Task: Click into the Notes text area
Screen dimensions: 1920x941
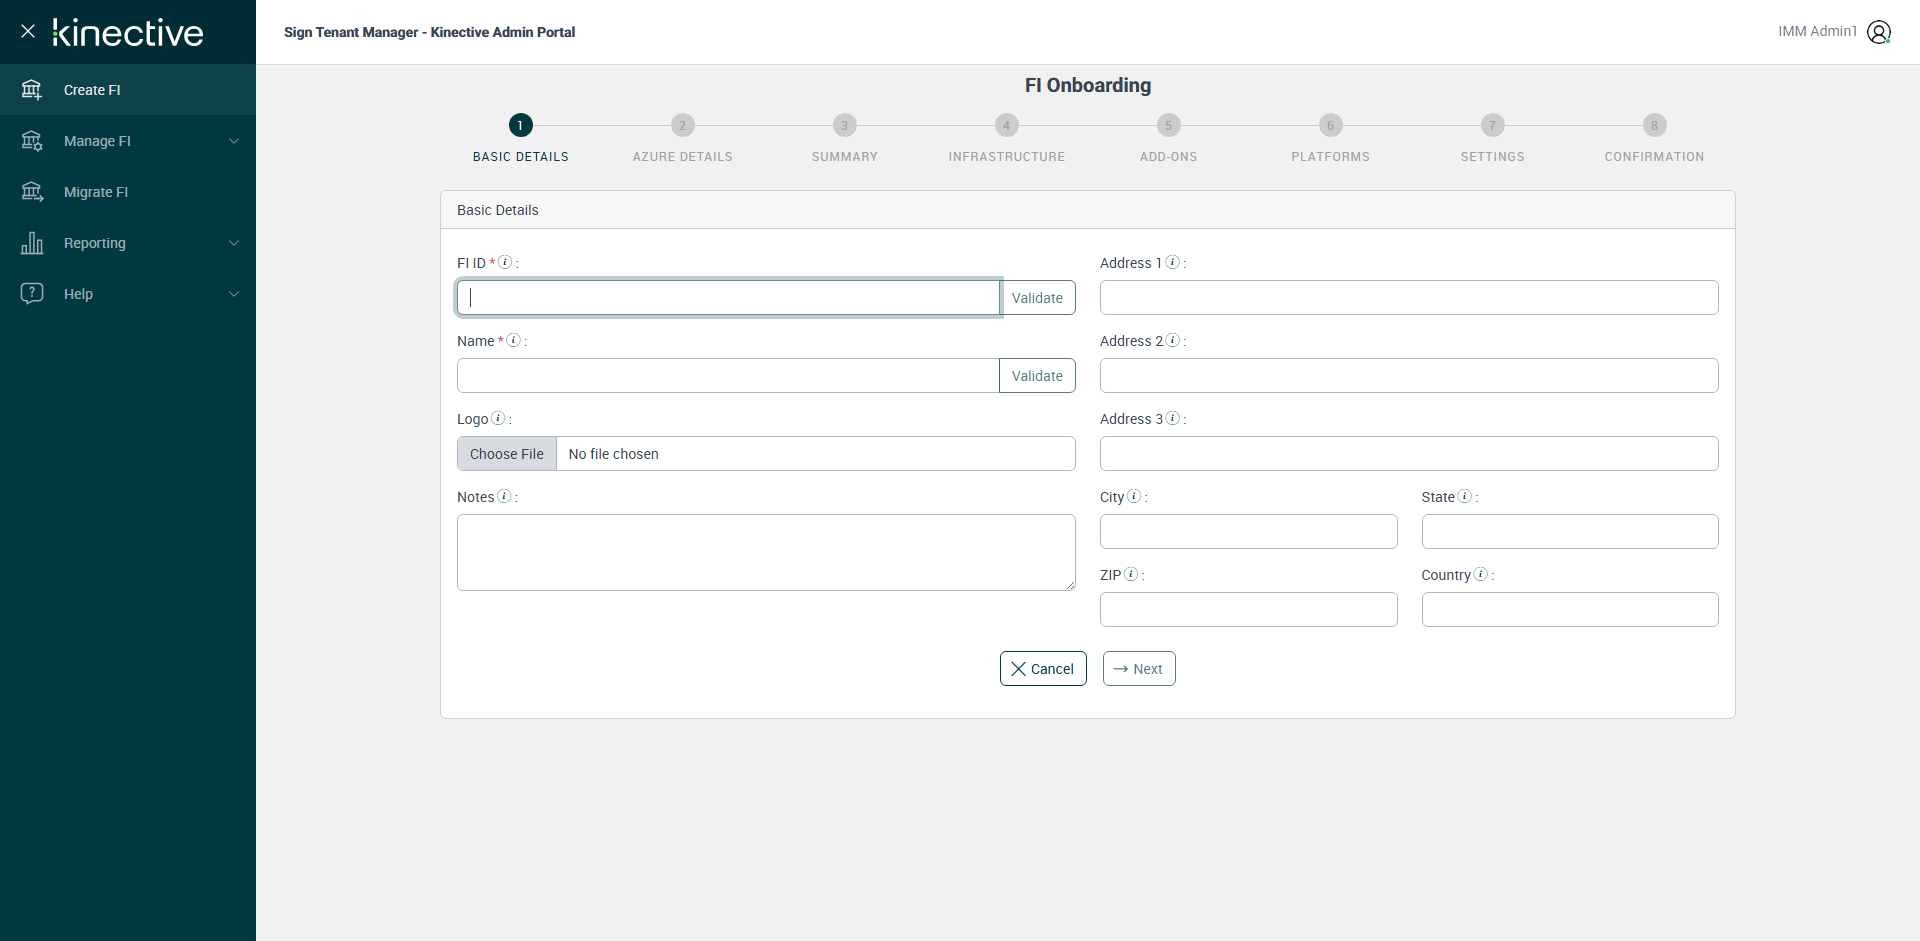Action: click(766, 553)
